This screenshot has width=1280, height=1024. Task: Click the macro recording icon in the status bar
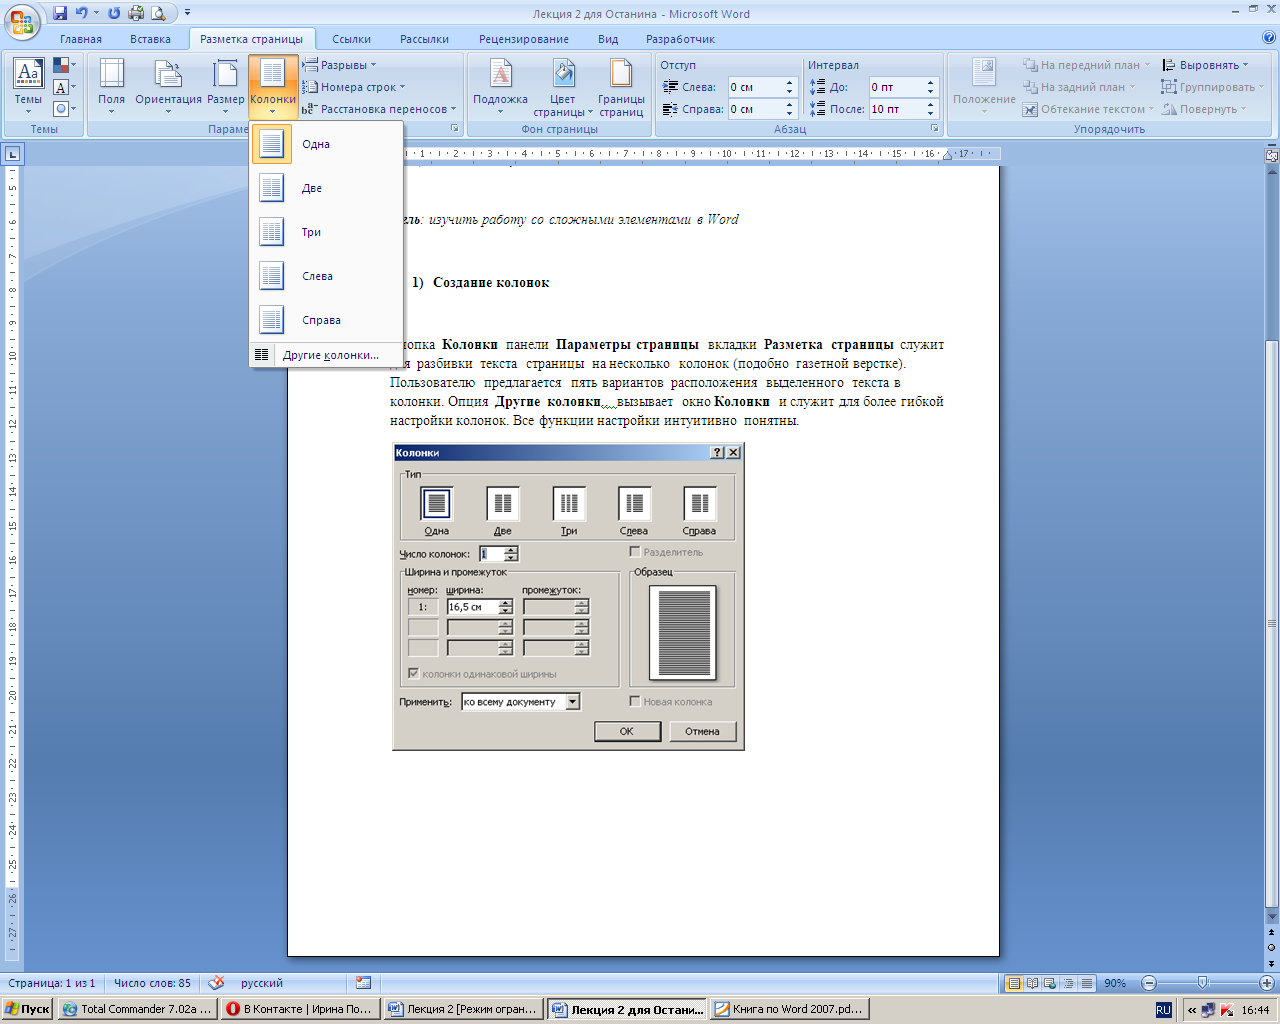click(363, 983)
